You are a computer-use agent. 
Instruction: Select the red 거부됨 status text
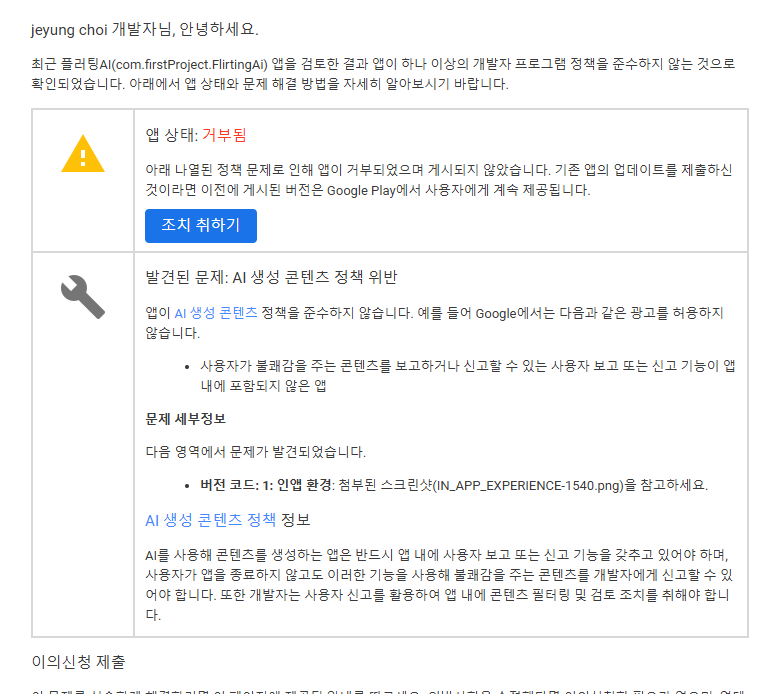coord(224,135)
